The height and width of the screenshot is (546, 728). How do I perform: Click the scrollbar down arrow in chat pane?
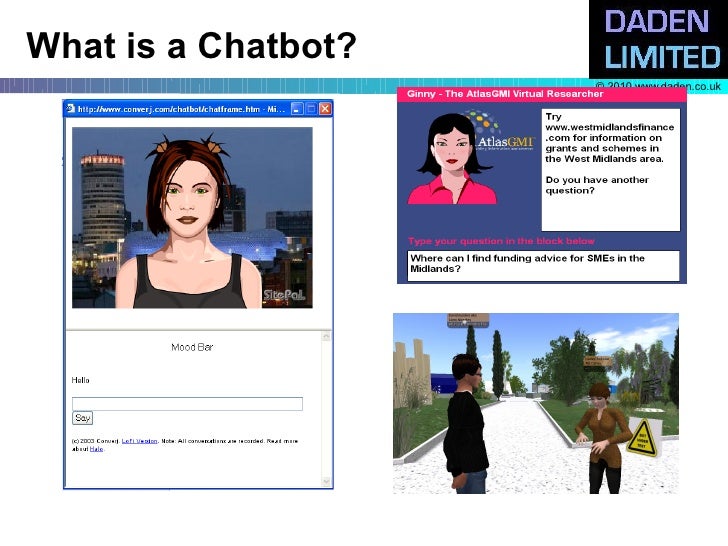326,481
